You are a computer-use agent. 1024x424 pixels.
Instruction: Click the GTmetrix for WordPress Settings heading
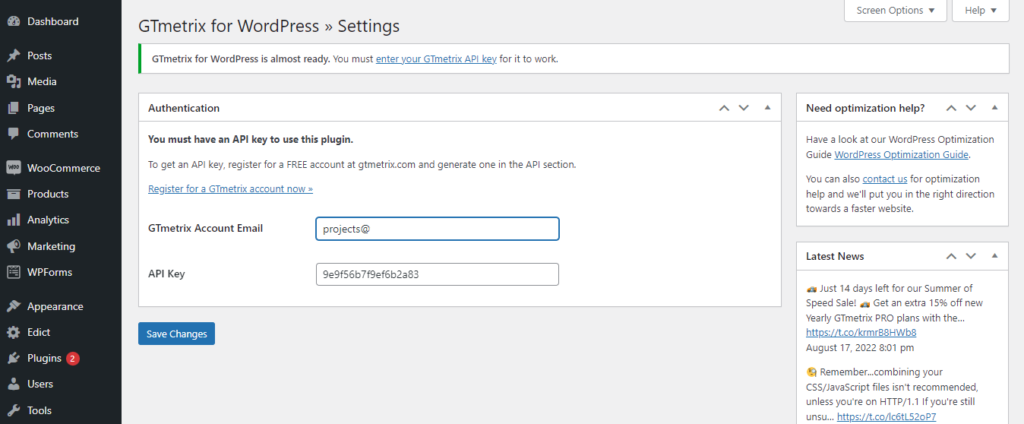tap(269, 26)
